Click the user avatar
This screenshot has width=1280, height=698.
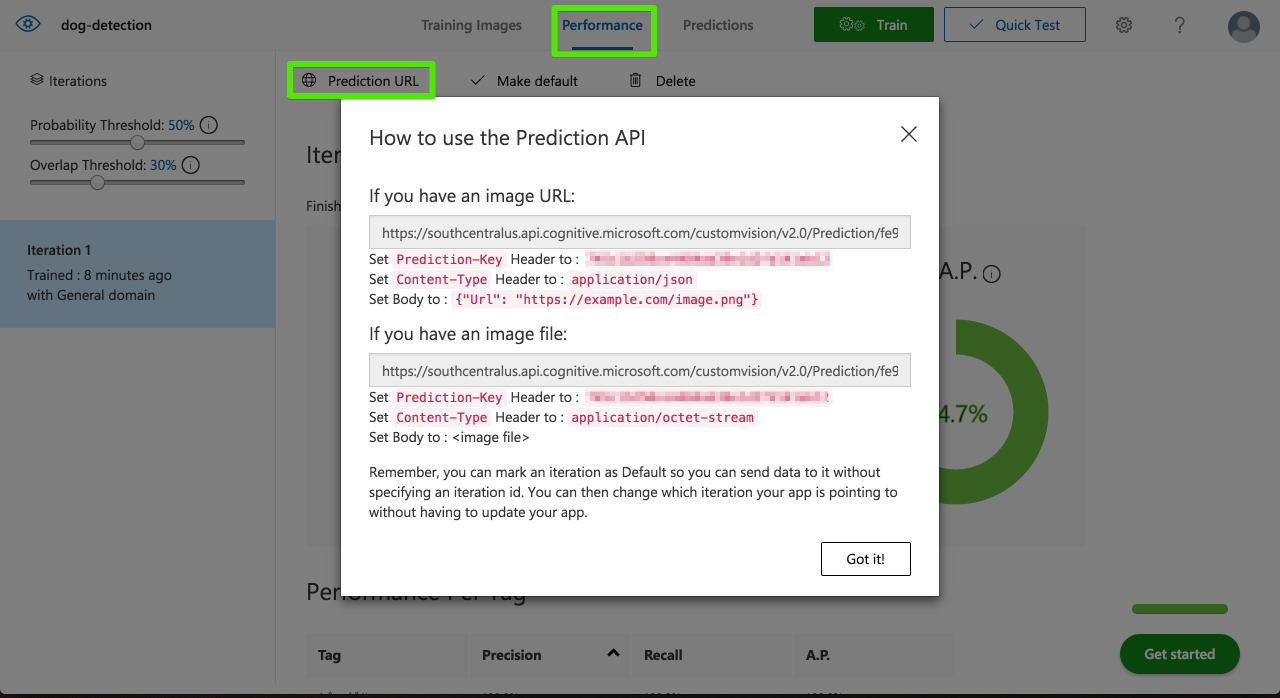tap(1243, 27)
